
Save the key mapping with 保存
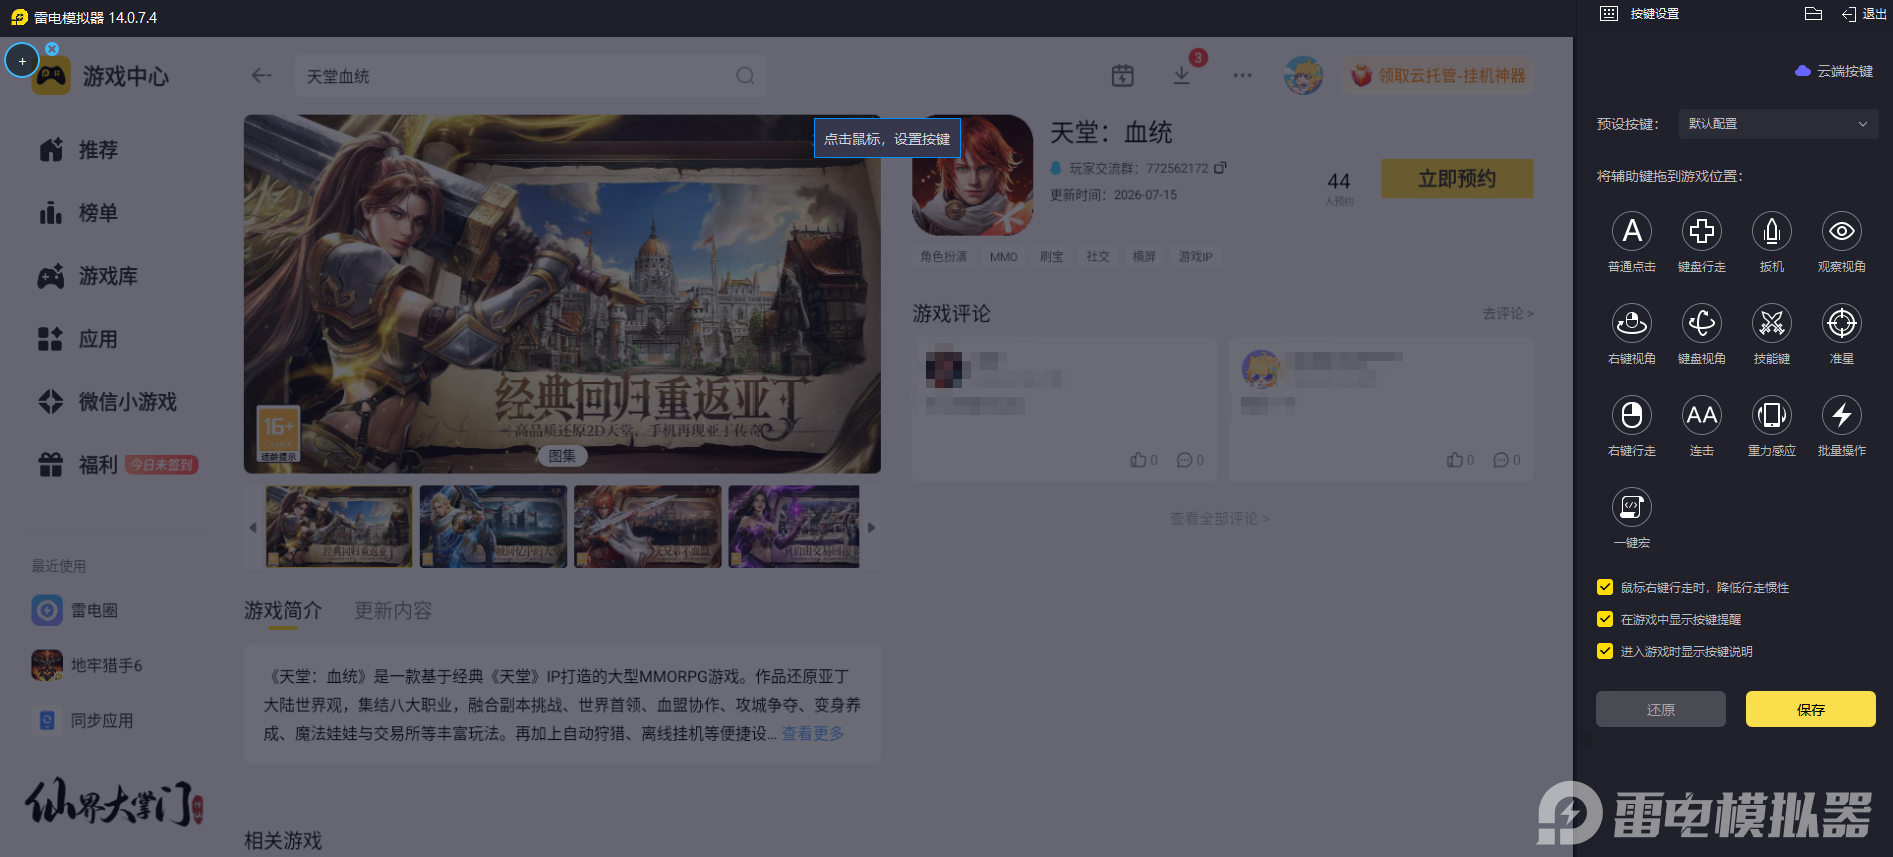1811,709
